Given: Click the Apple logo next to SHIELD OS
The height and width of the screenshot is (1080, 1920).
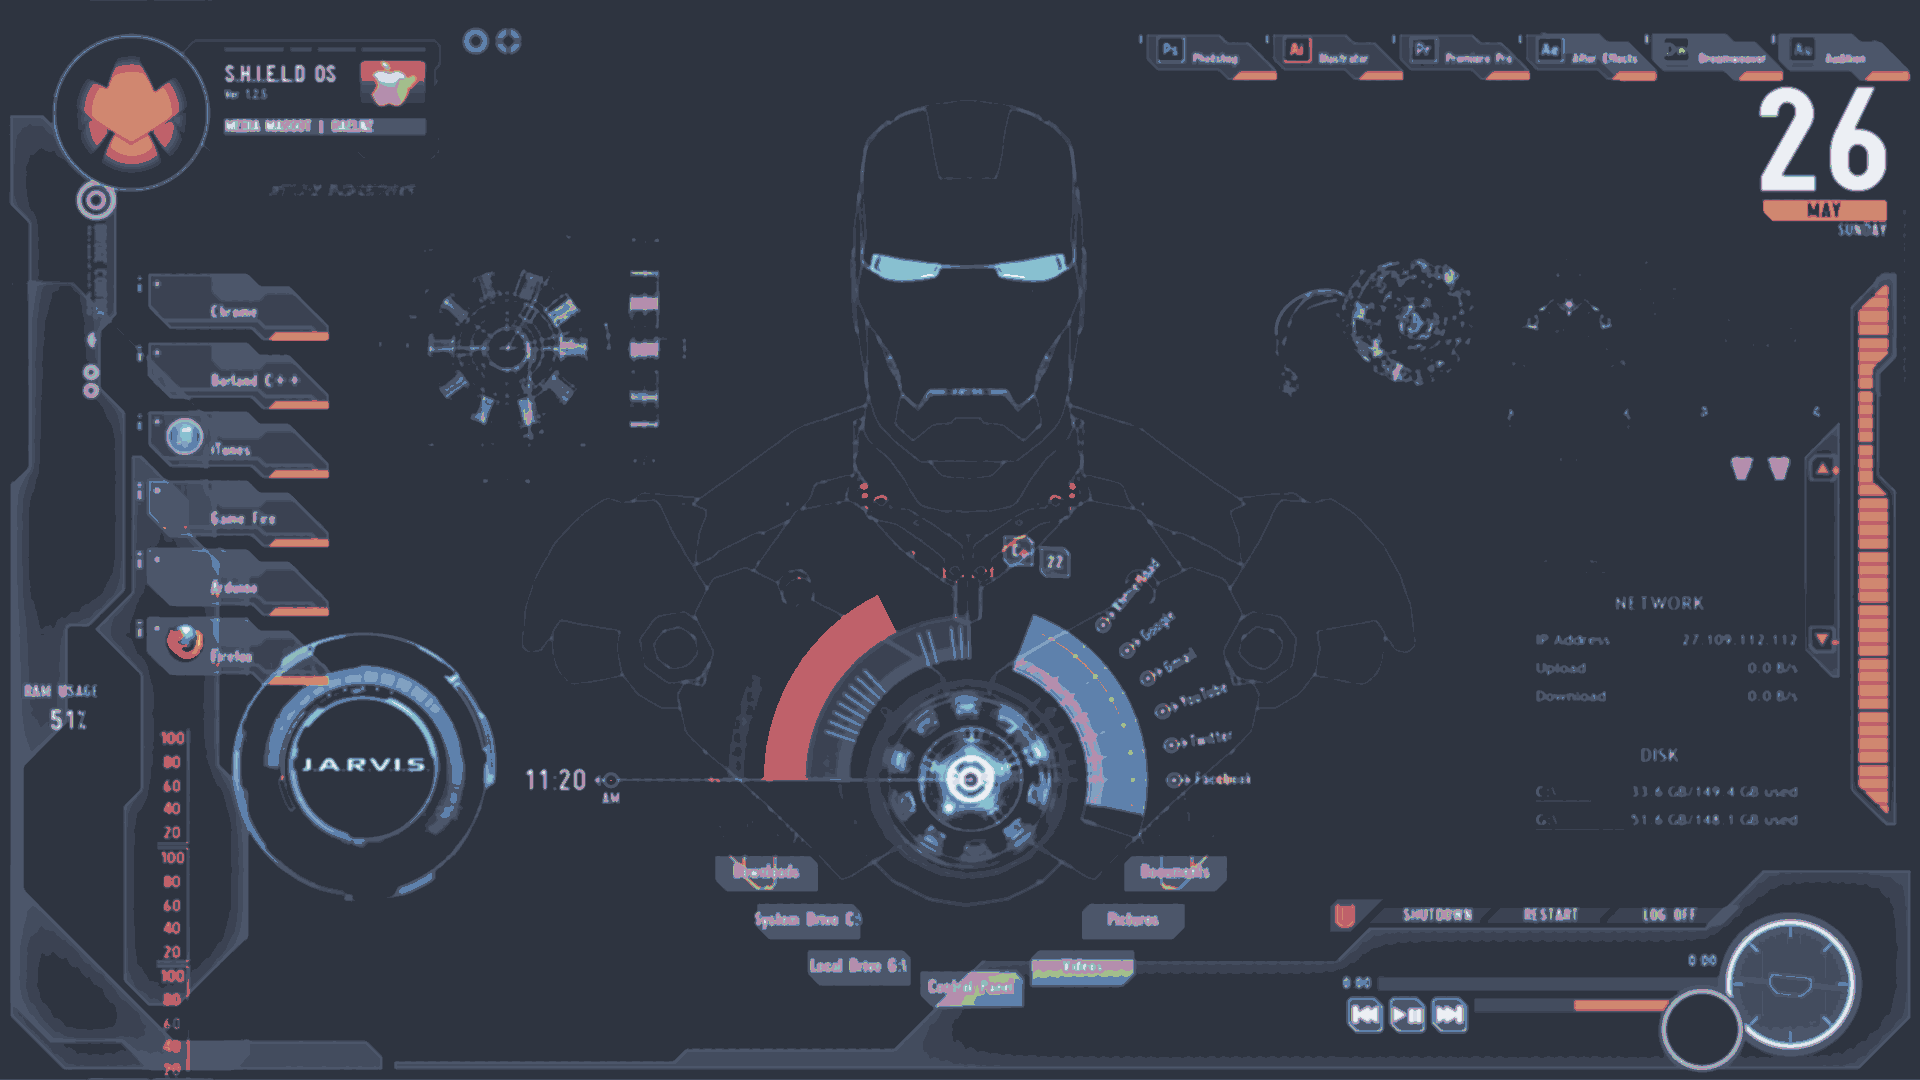Looking at the screenshot, I should click(392, 82).
